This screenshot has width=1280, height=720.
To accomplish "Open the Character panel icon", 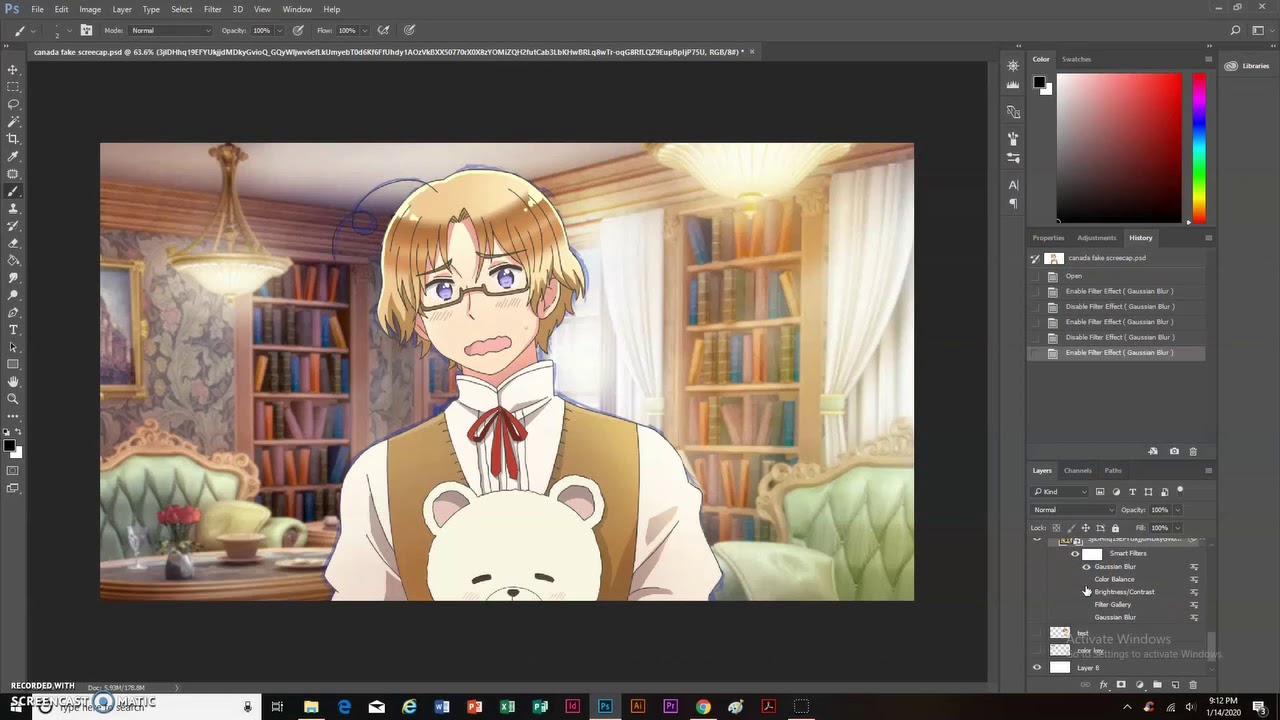I will tap(1013, 185).
